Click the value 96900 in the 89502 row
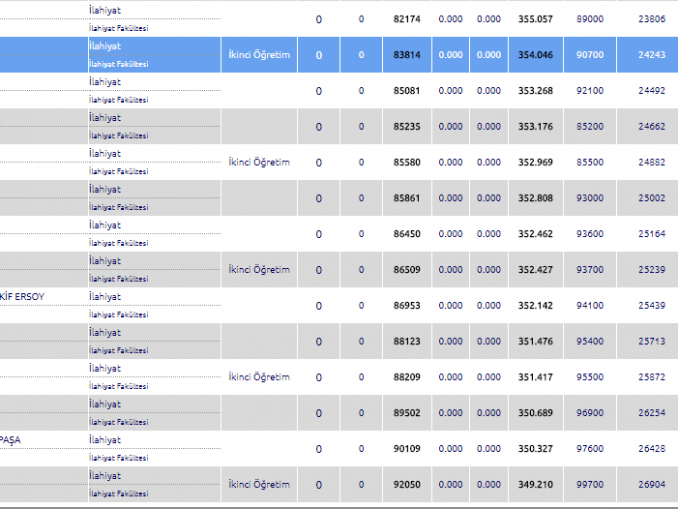 590,413
